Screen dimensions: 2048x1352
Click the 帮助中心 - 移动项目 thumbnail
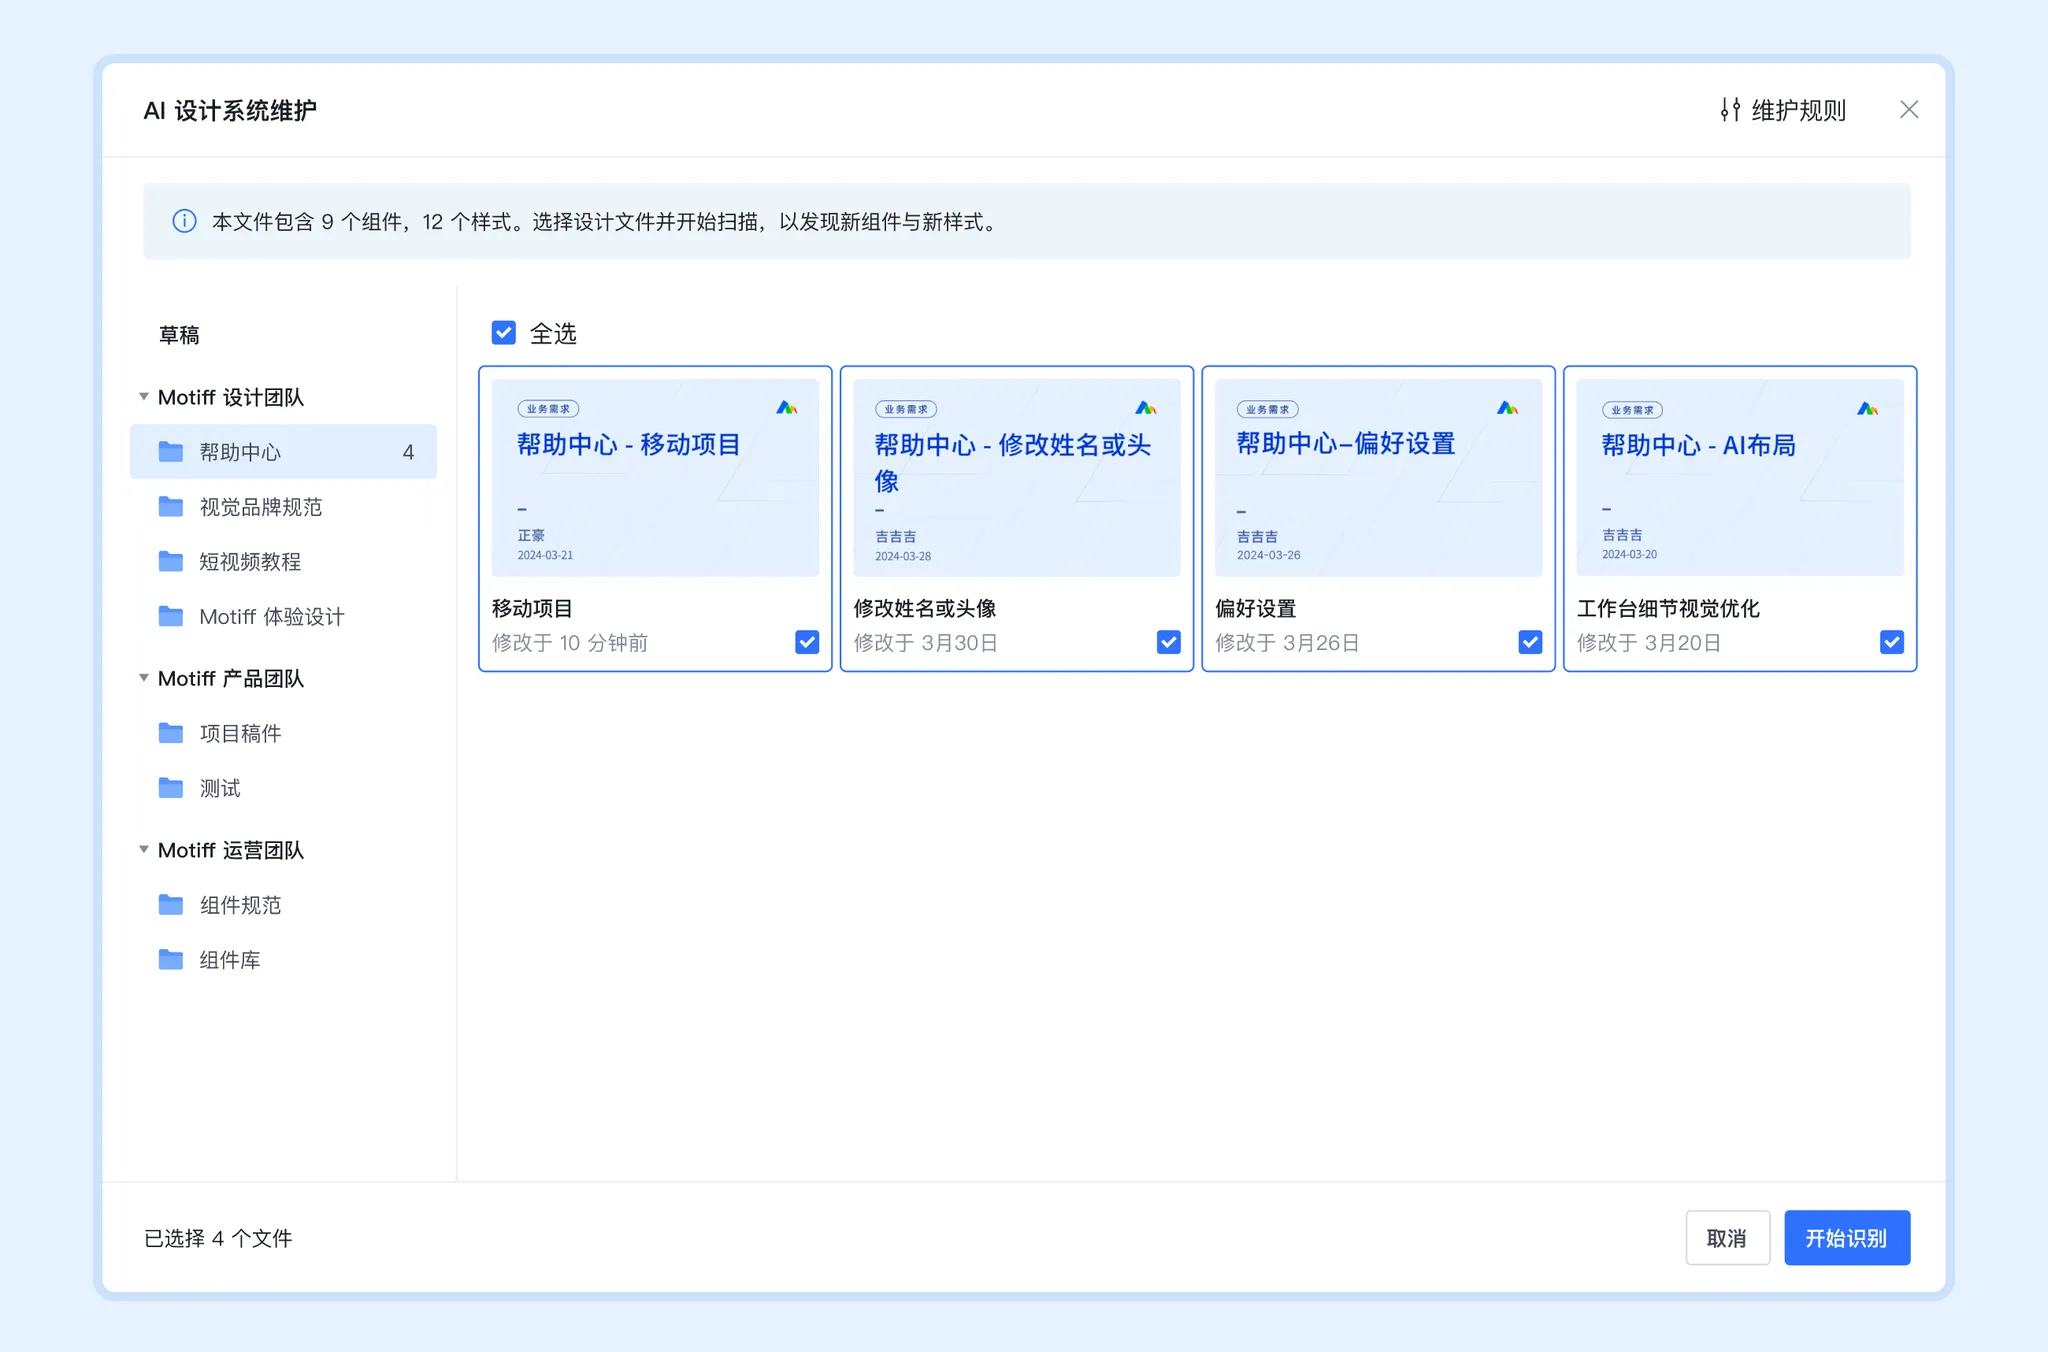point(655,477)
